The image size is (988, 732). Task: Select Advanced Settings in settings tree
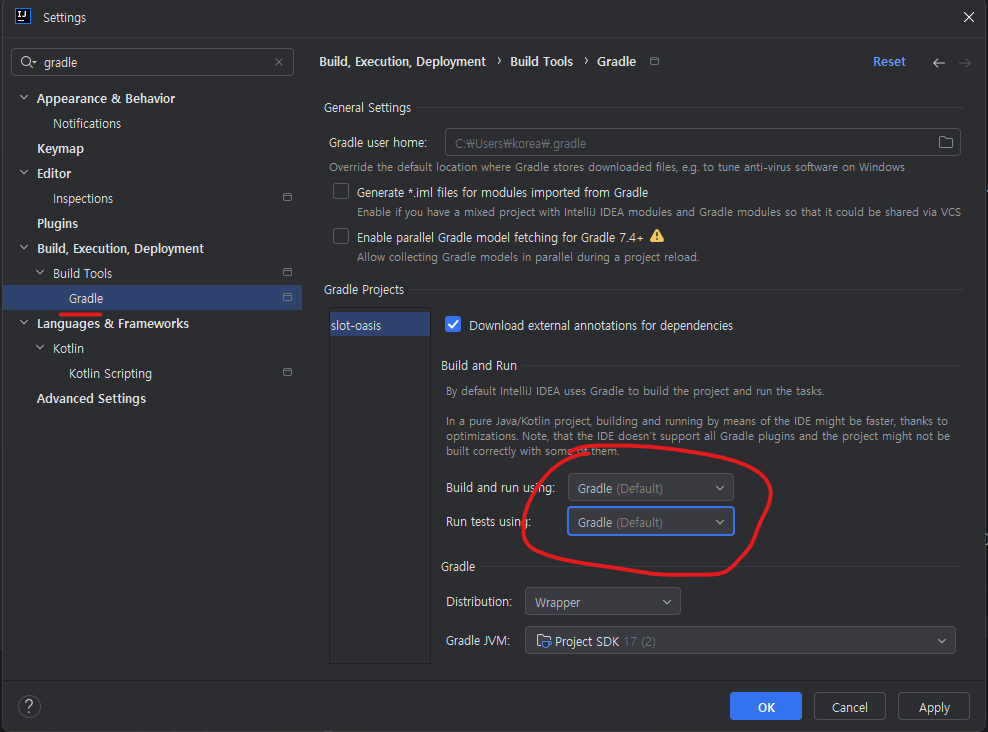pos(91,399)
